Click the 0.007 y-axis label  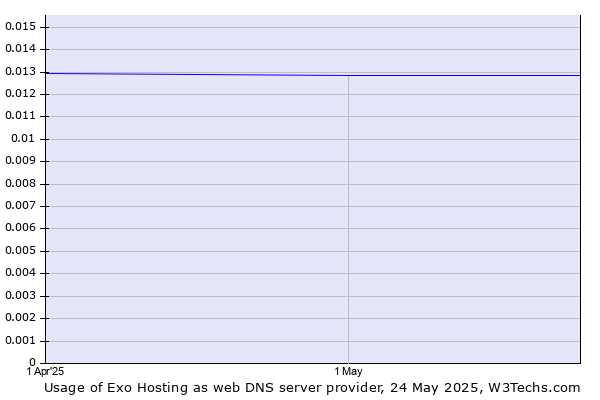(20, 206)
